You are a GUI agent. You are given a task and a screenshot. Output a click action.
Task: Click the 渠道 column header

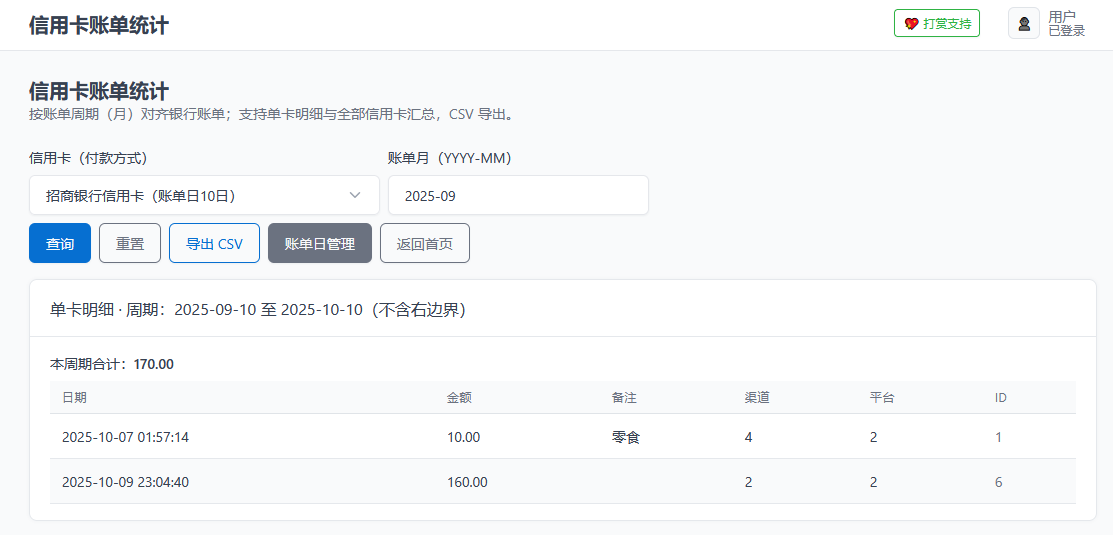tap(757, 398)
